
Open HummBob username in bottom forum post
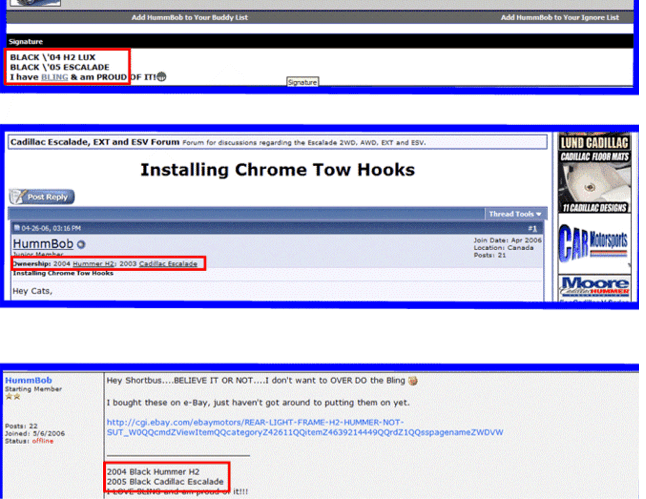pyautogui.click(x=28, y=380)
